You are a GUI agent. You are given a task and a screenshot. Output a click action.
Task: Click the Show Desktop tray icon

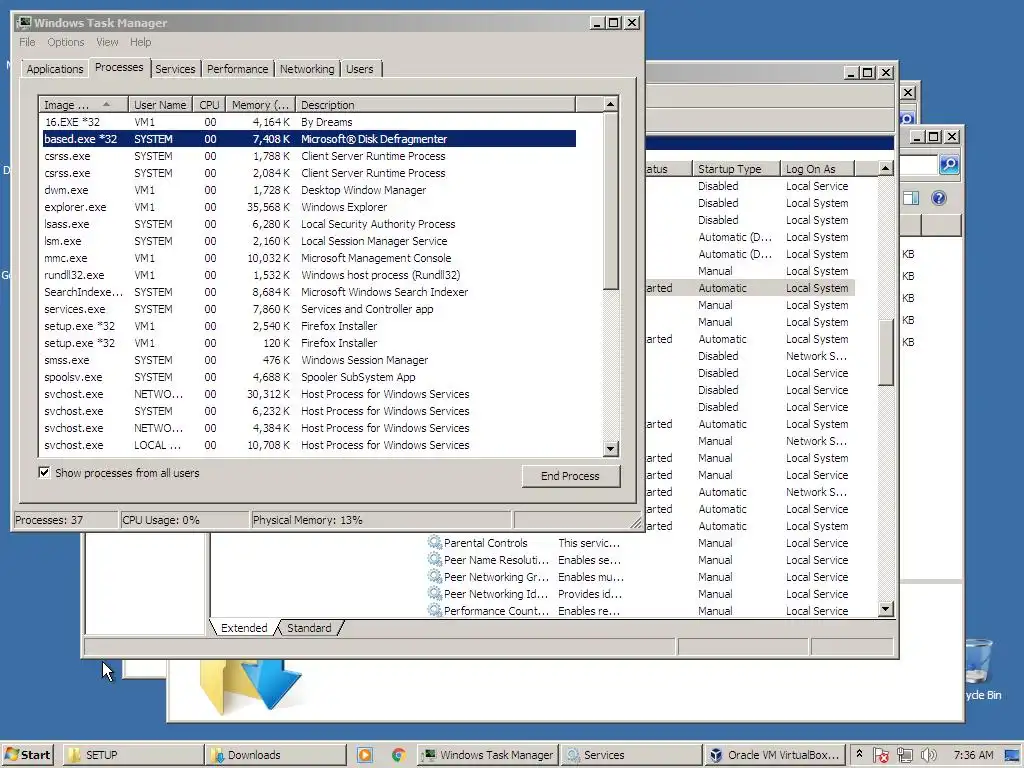pos(1012,755)
